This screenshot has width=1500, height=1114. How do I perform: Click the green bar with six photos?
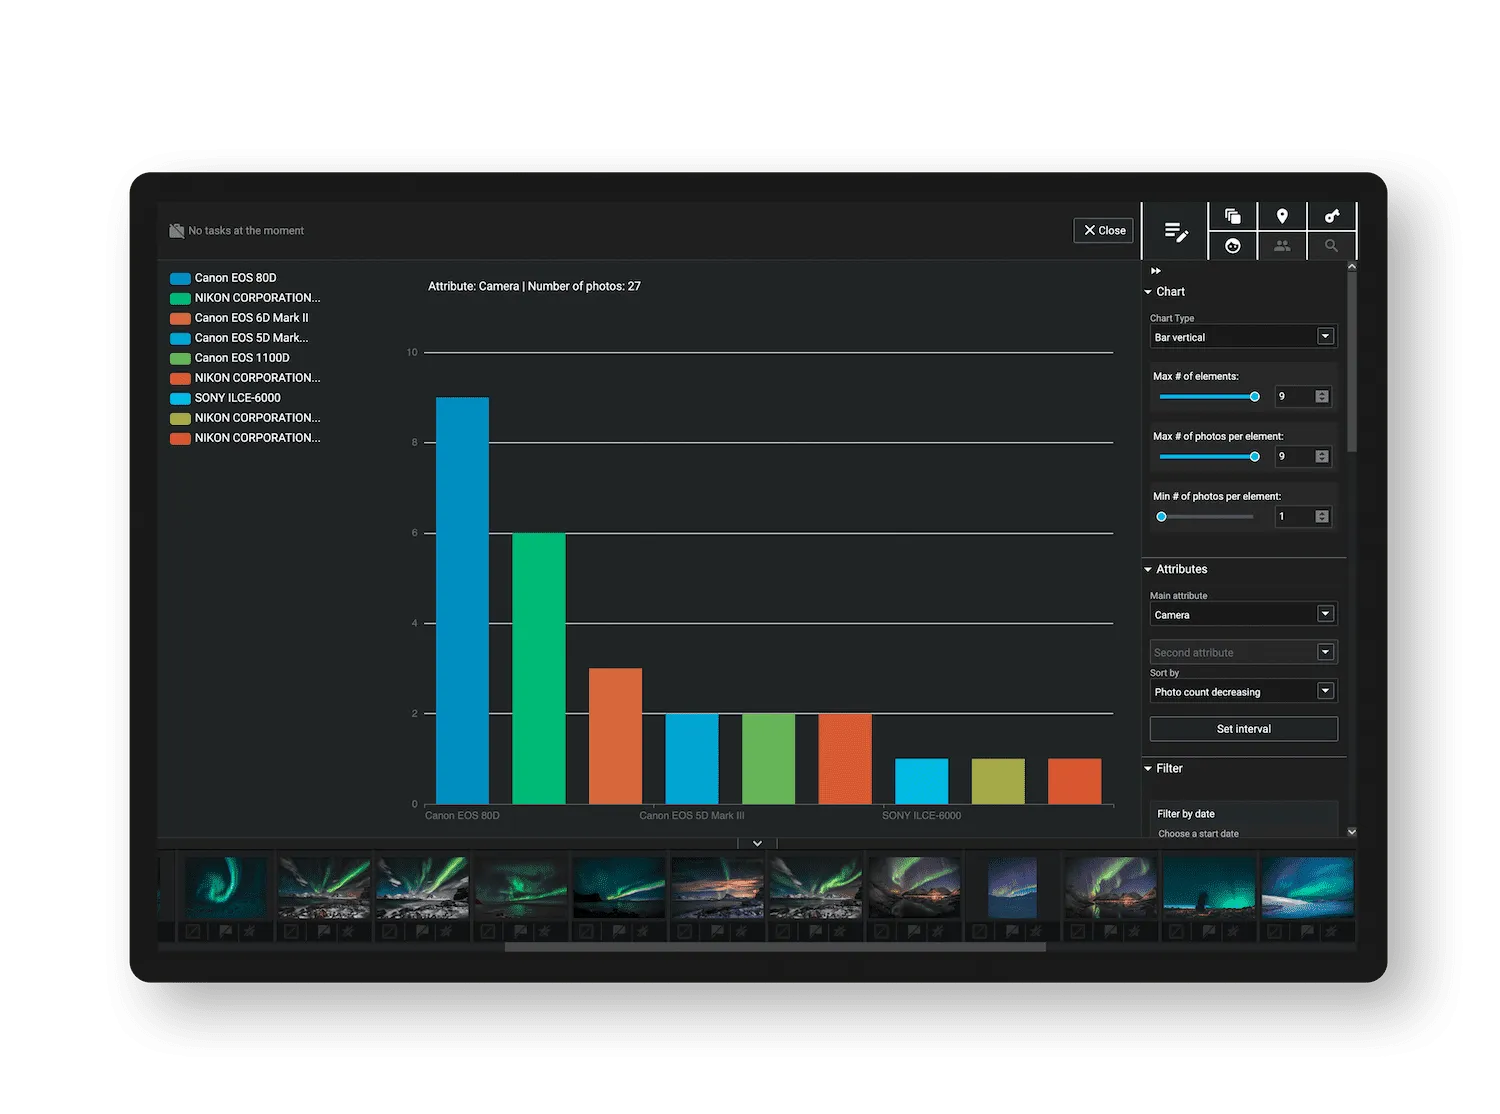[538, 668]
